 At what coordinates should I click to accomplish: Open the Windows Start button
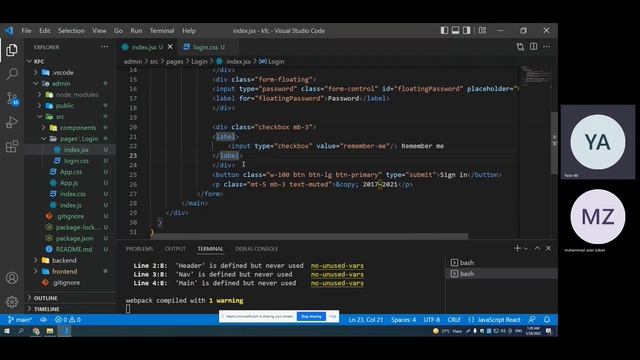7,331
